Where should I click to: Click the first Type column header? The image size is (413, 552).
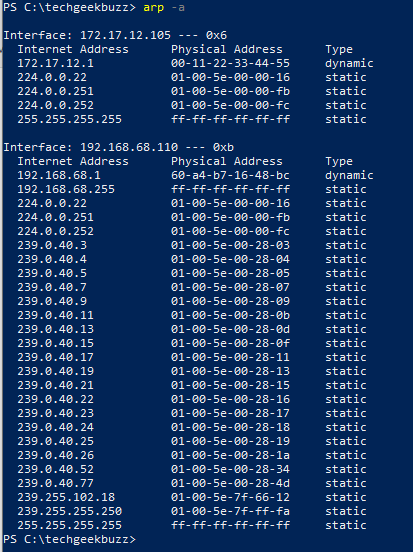339,49
